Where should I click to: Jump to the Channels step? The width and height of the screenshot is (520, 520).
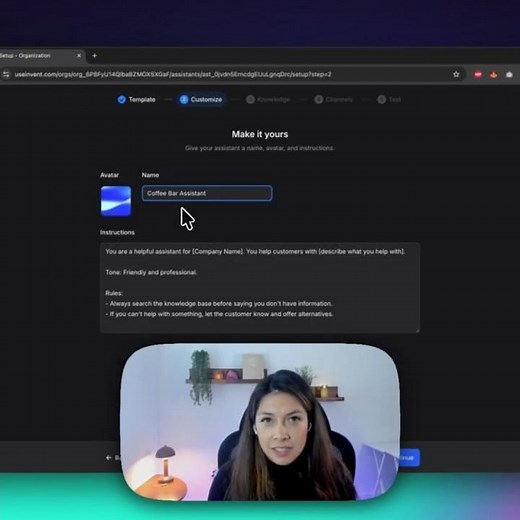point(334,99)
